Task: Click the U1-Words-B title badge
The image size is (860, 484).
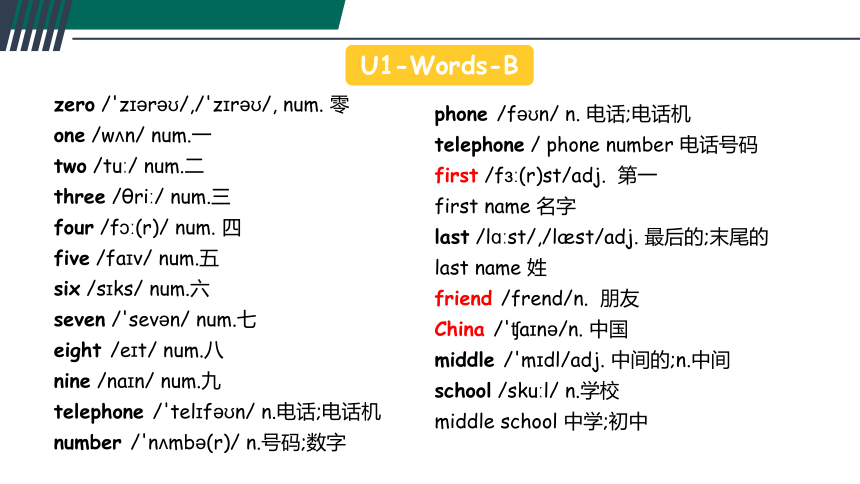Action: click(x=439, y=65)
